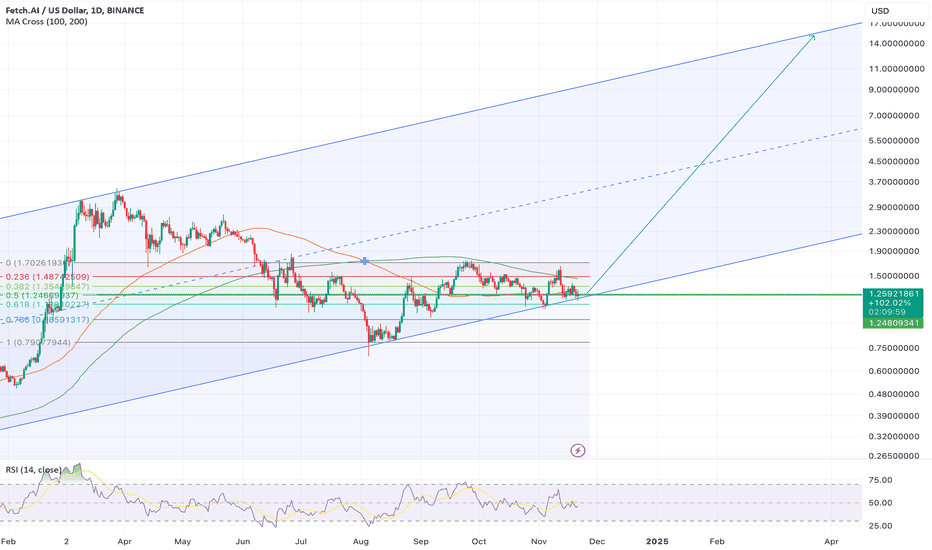
Task: Click the RSI (14, close) indicator label
Action: click(33, 470)
